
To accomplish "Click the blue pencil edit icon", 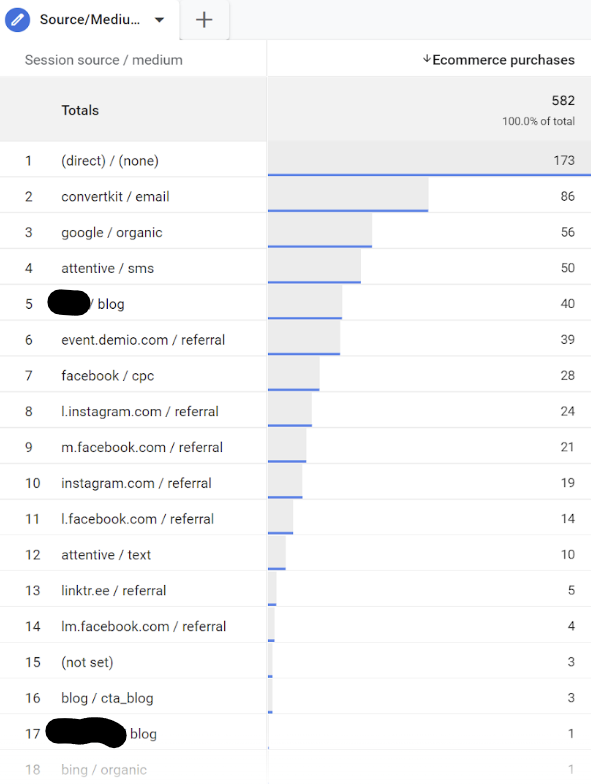I will tap(18, 20).
